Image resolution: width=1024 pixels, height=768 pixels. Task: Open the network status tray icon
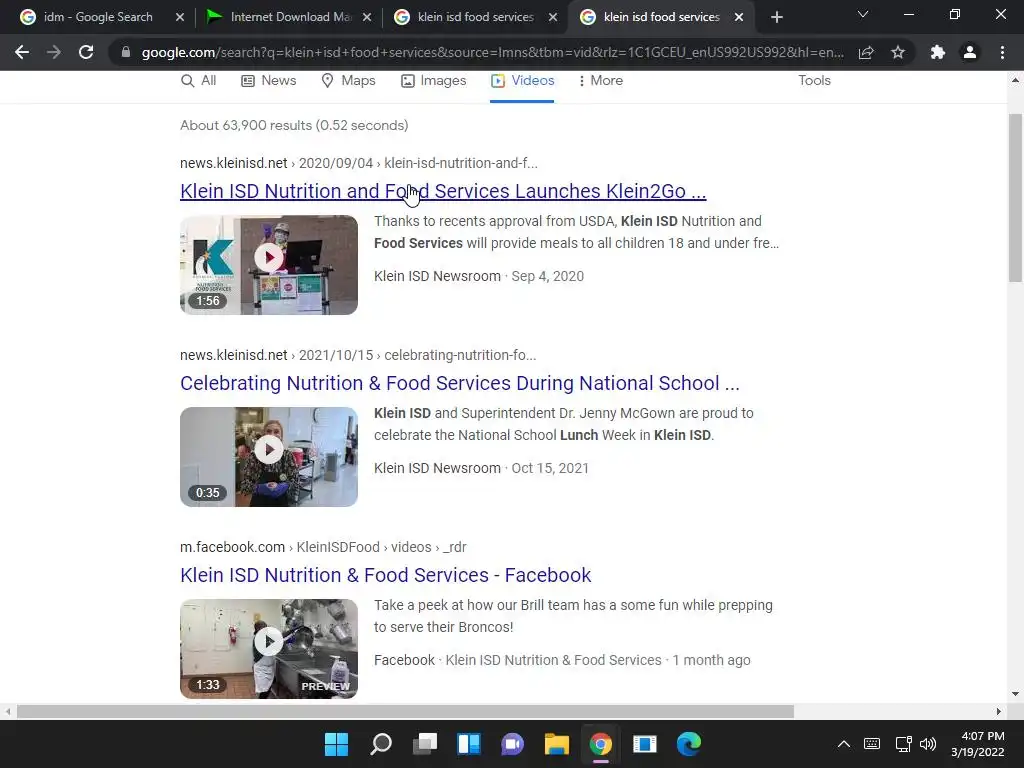click(x=903, y=744)
